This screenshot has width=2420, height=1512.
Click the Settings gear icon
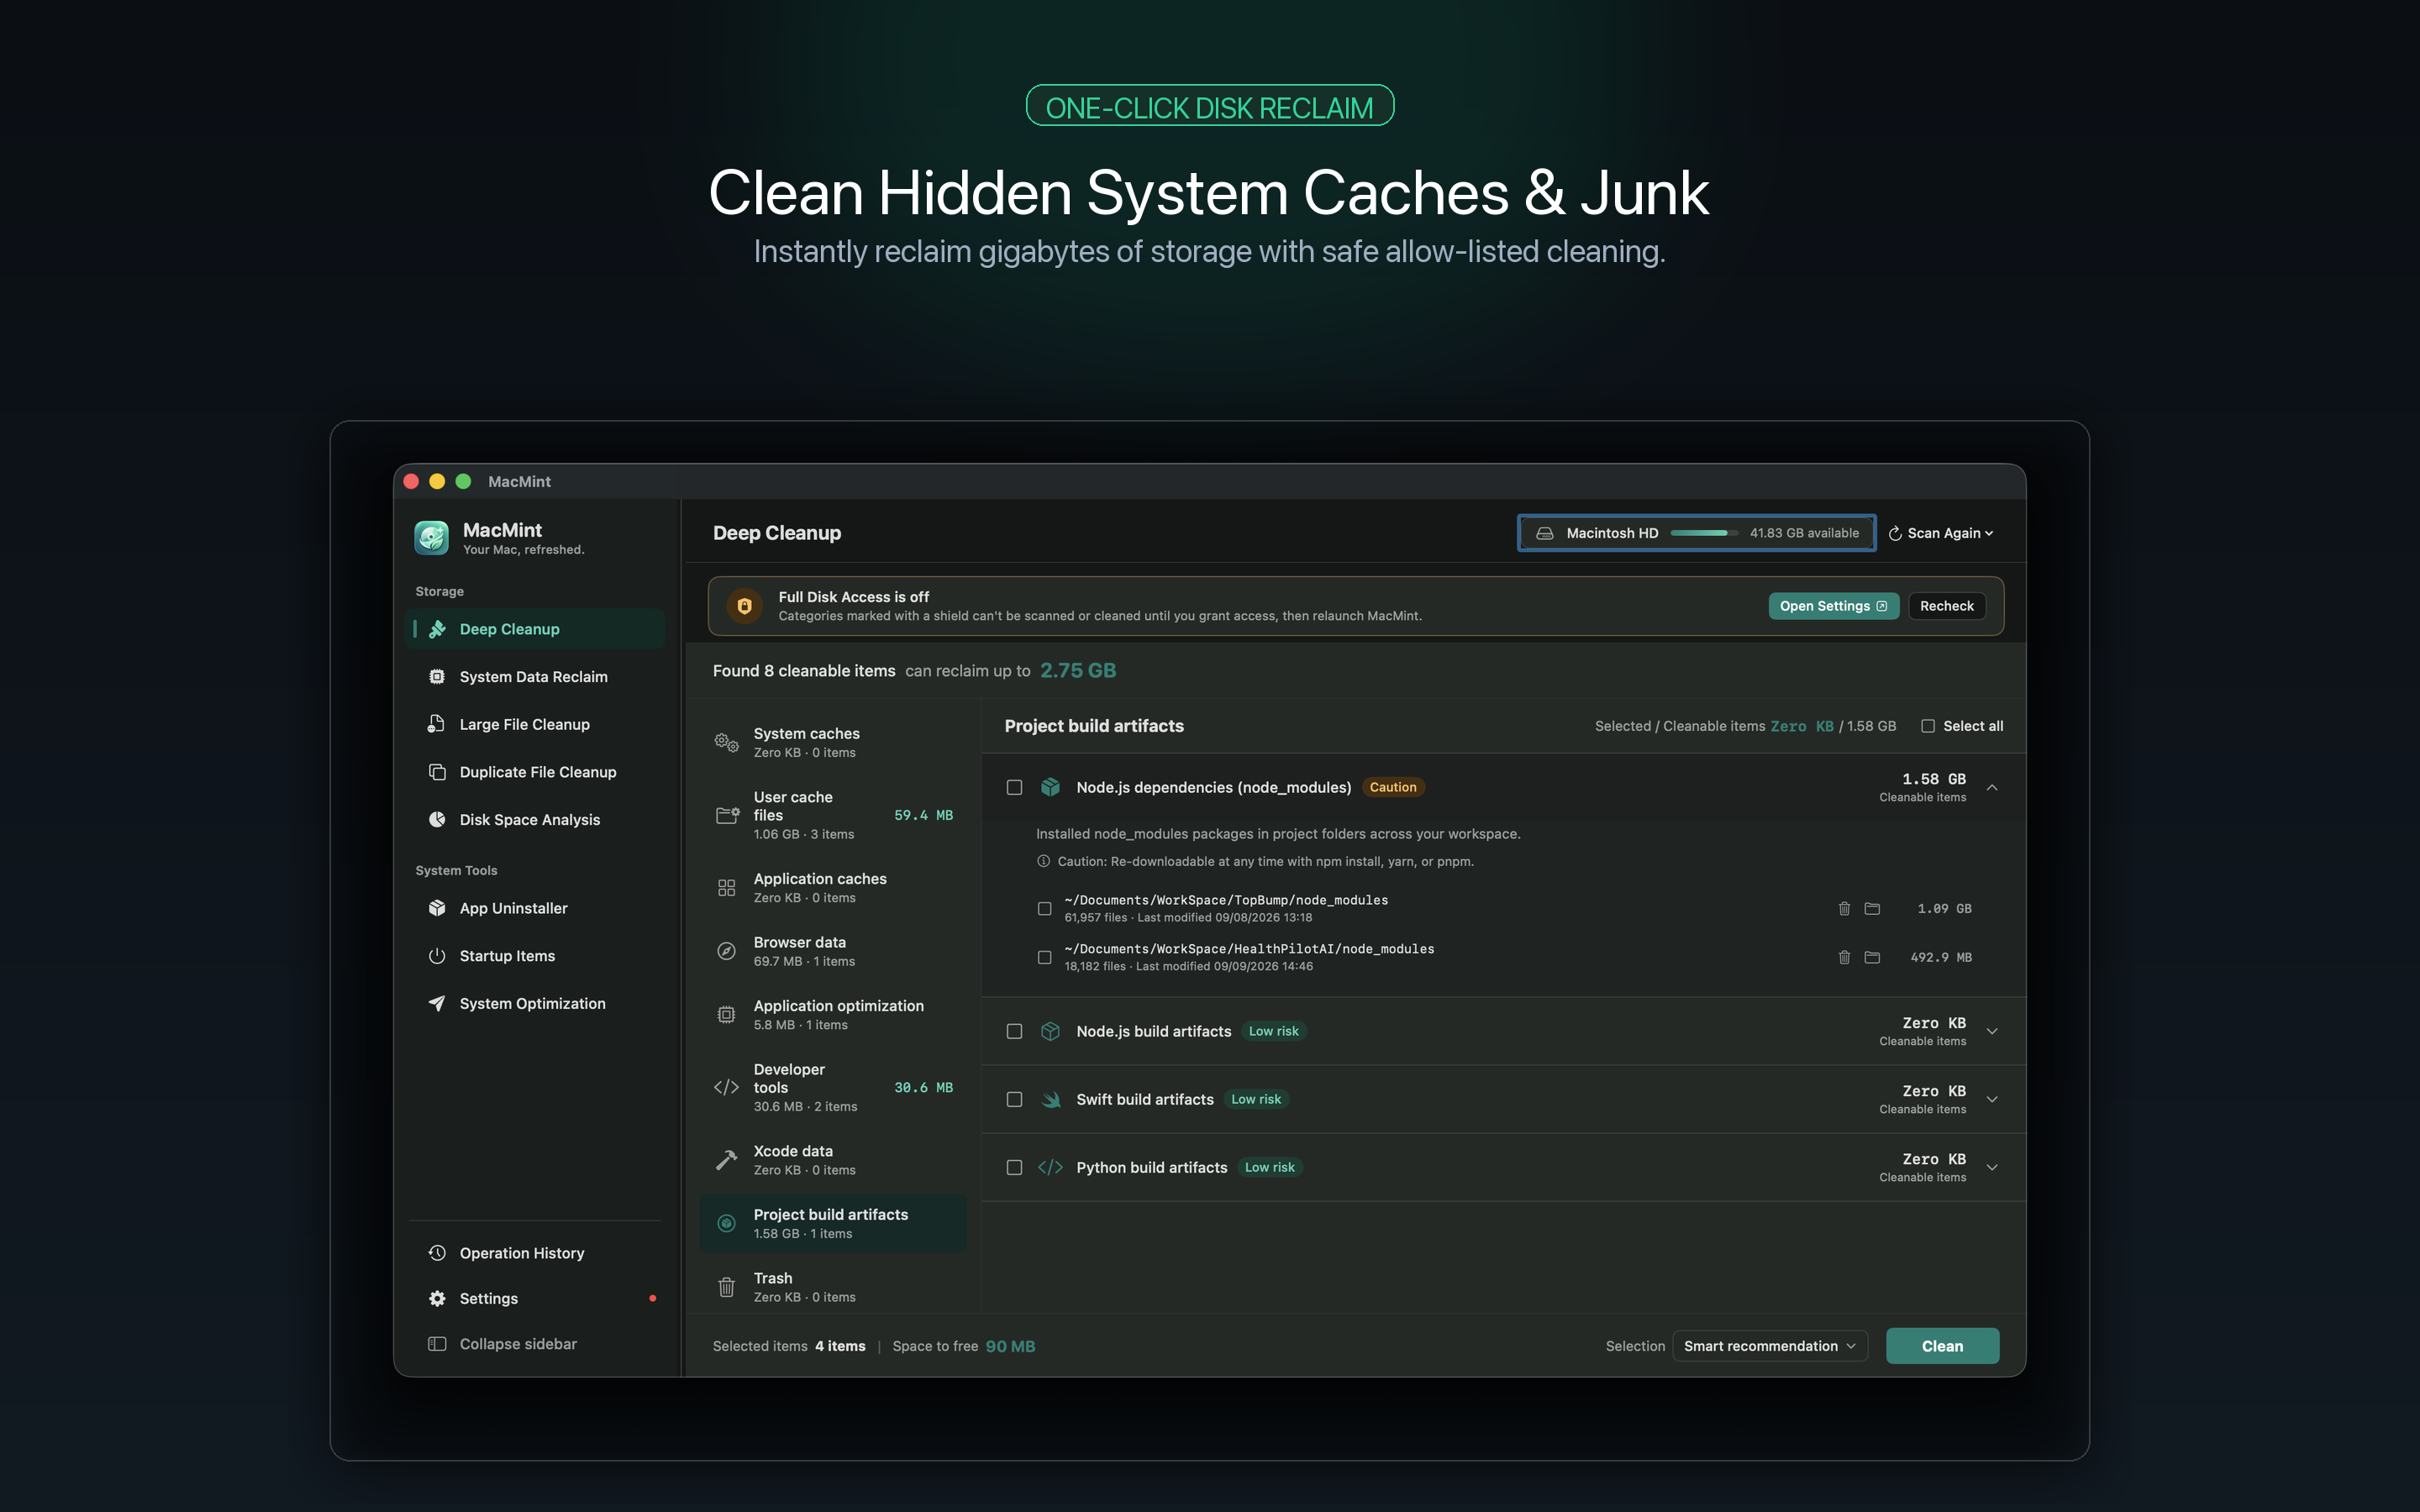(x=437, y=1298)
